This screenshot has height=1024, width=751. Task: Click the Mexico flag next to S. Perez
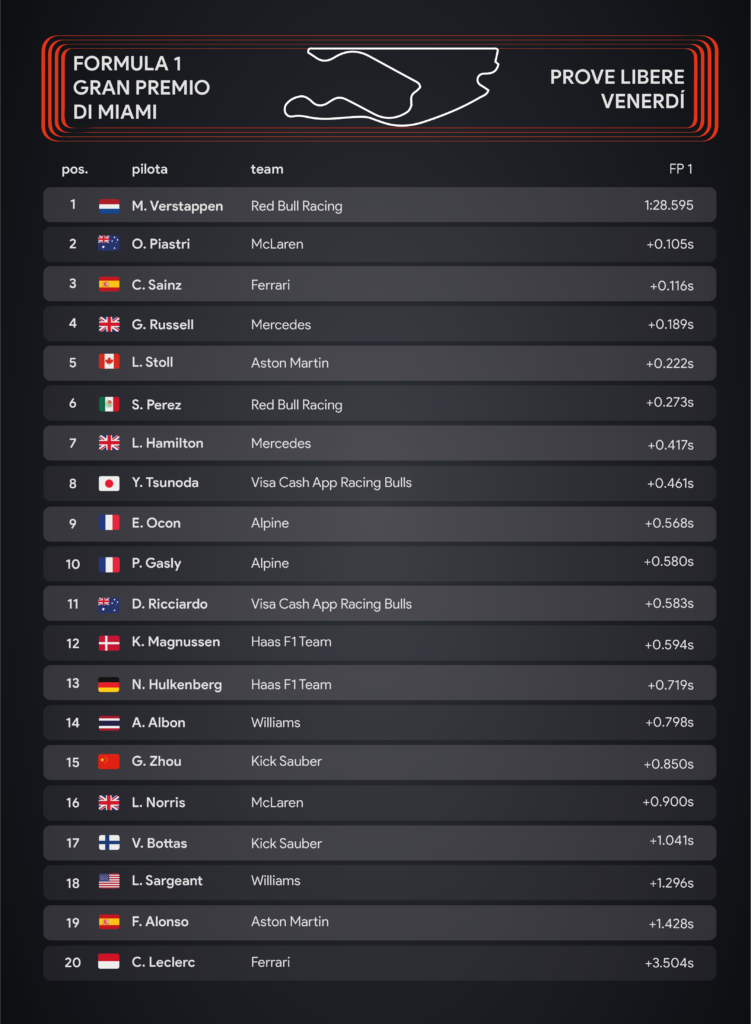pos(109,404)
